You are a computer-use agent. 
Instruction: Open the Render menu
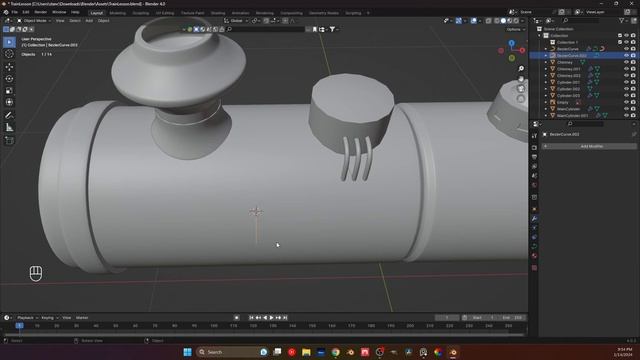pos(40,12)
